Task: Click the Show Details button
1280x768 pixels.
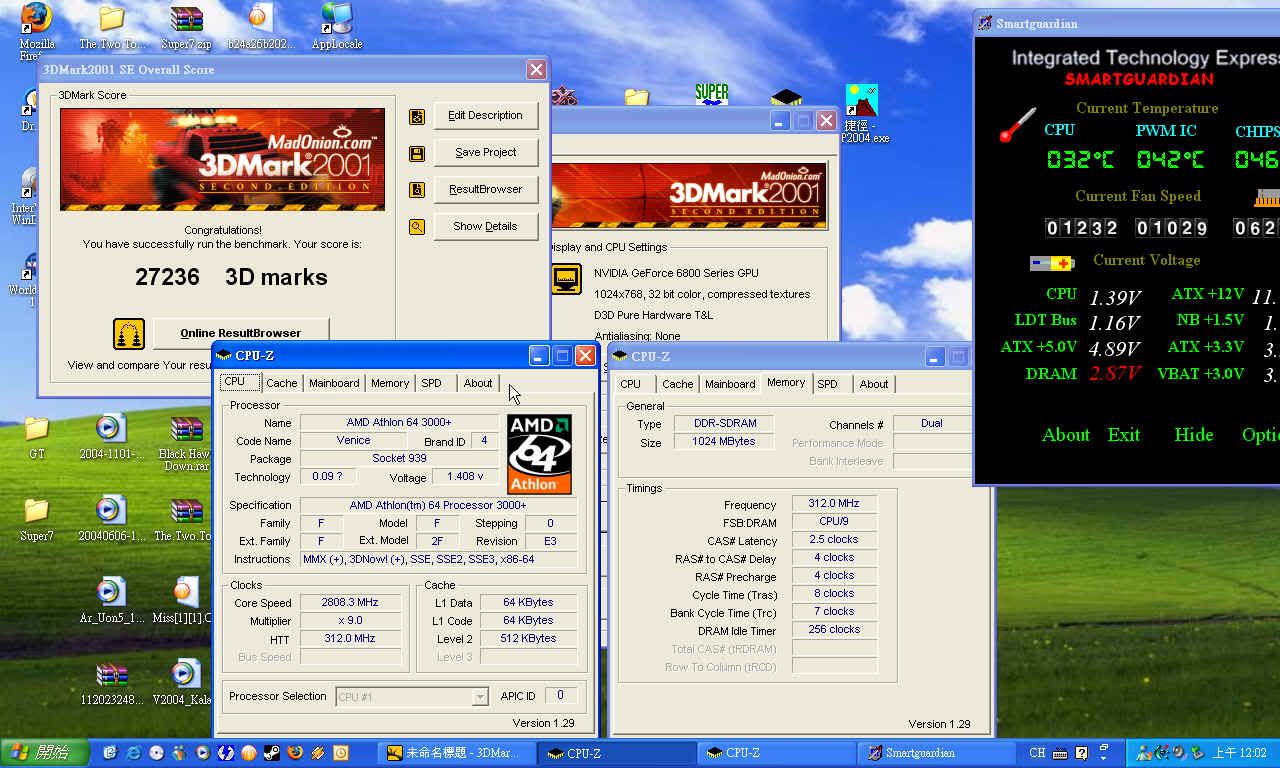Action: 485,227
